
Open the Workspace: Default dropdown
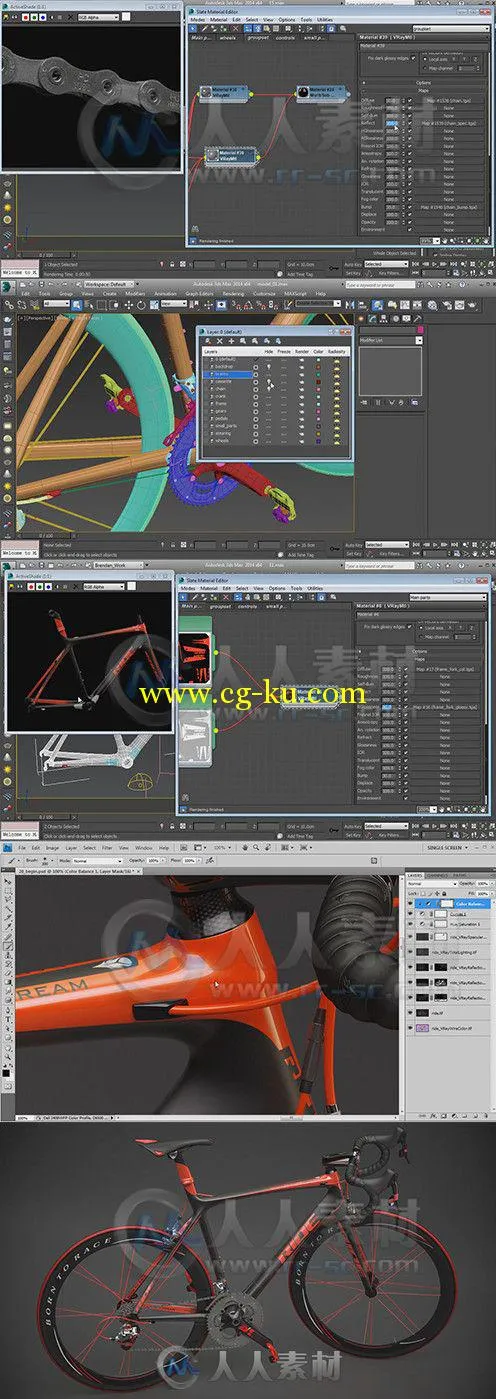pyautogui.click(x=108, y=285)
